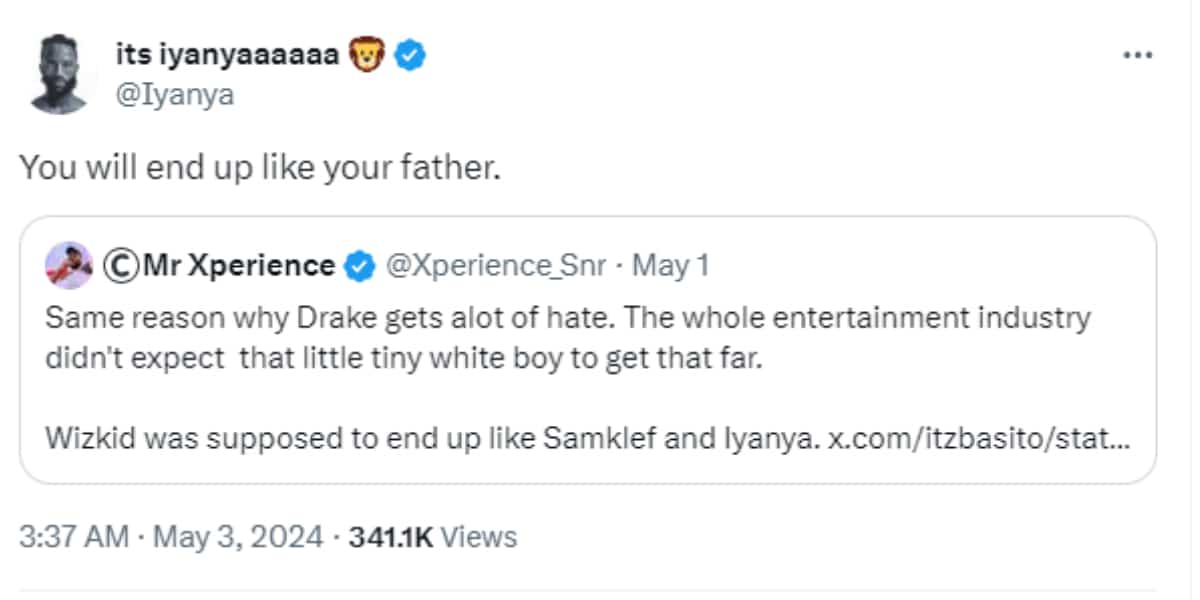This screenshot has height=600, width=1200.
Task: Click the quoted line starting "Same reason why Drake"
Action: point(568,319)
